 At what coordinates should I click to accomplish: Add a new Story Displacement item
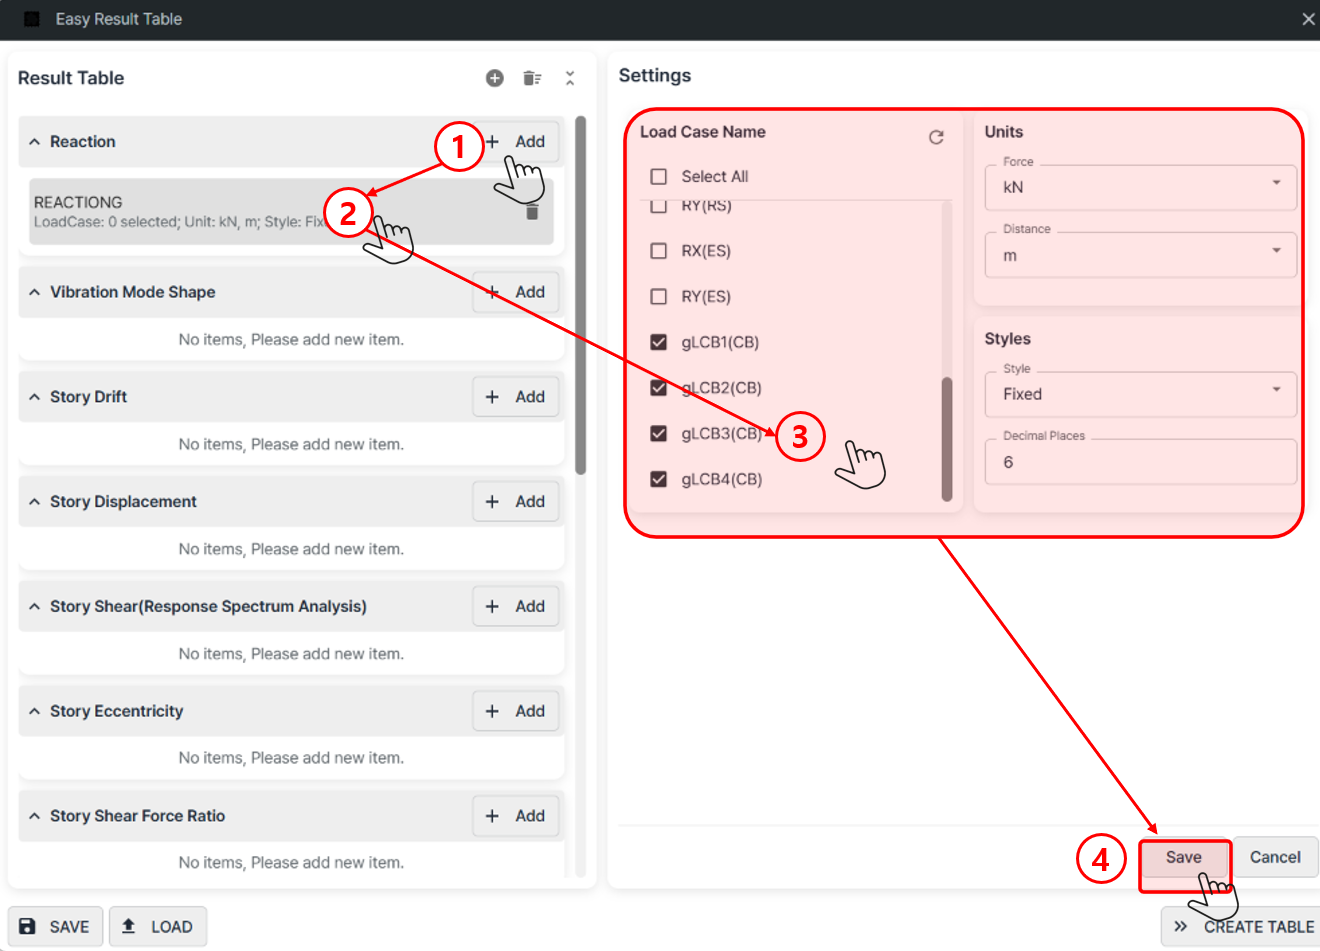point(516,502)
